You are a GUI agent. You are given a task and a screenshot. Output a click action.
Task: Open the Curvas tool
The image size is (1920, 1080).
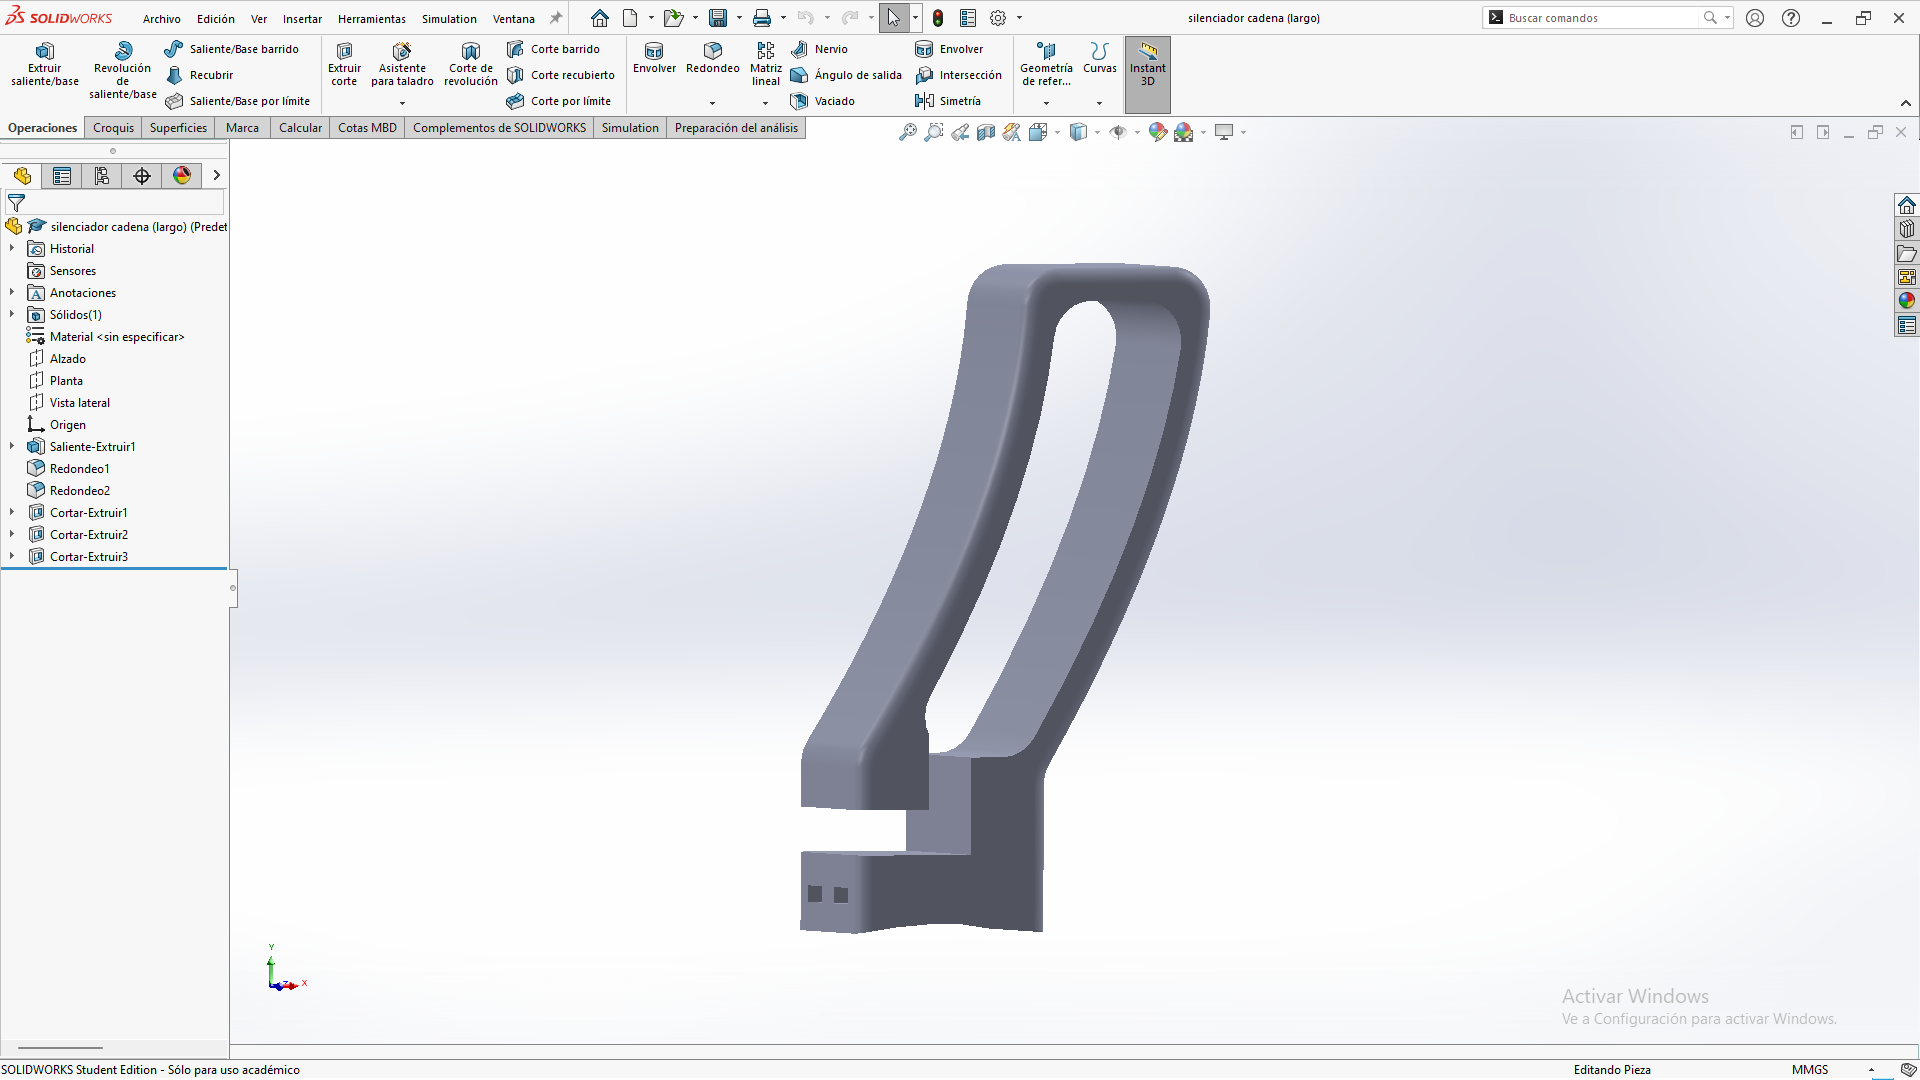tap(1099, 58)
